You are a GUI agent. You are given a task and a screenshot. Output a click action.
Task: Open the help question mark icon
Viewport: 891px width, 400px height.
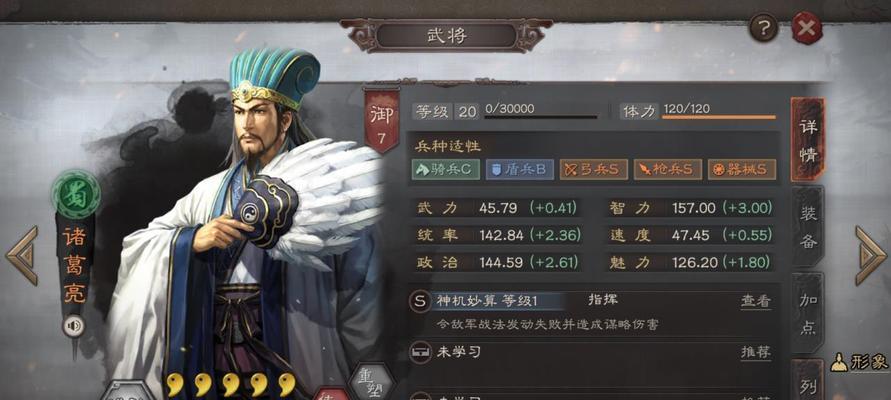764,28
